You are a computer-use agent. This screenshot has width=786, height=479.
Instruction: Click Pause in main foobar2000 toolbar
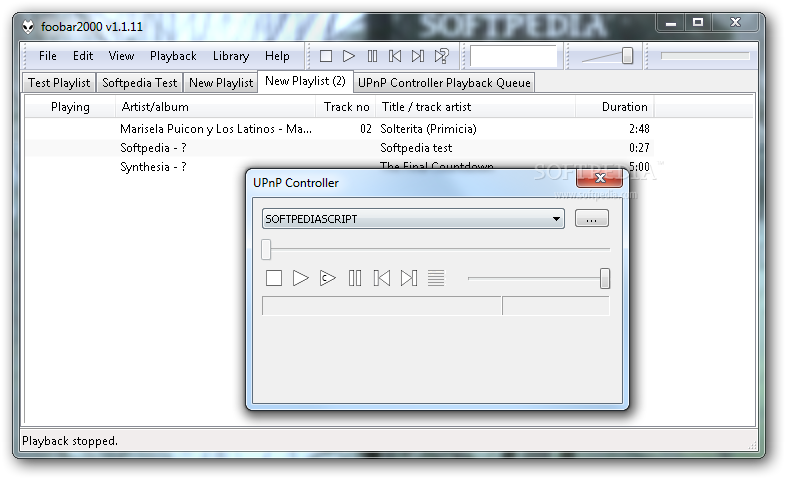[x=372, y=56]
